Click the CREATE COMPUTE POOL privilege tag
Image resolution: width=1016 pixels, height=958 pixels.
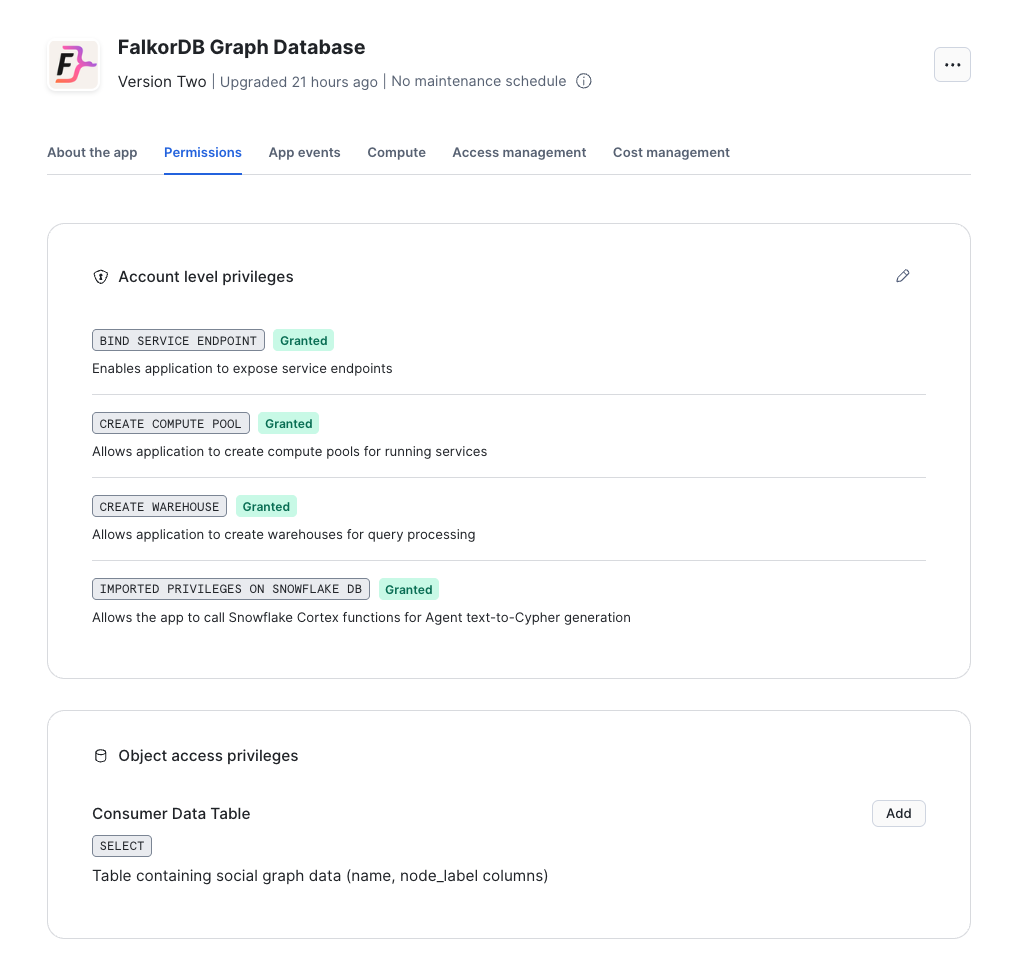pyautogui.click(x=171, y=423)
